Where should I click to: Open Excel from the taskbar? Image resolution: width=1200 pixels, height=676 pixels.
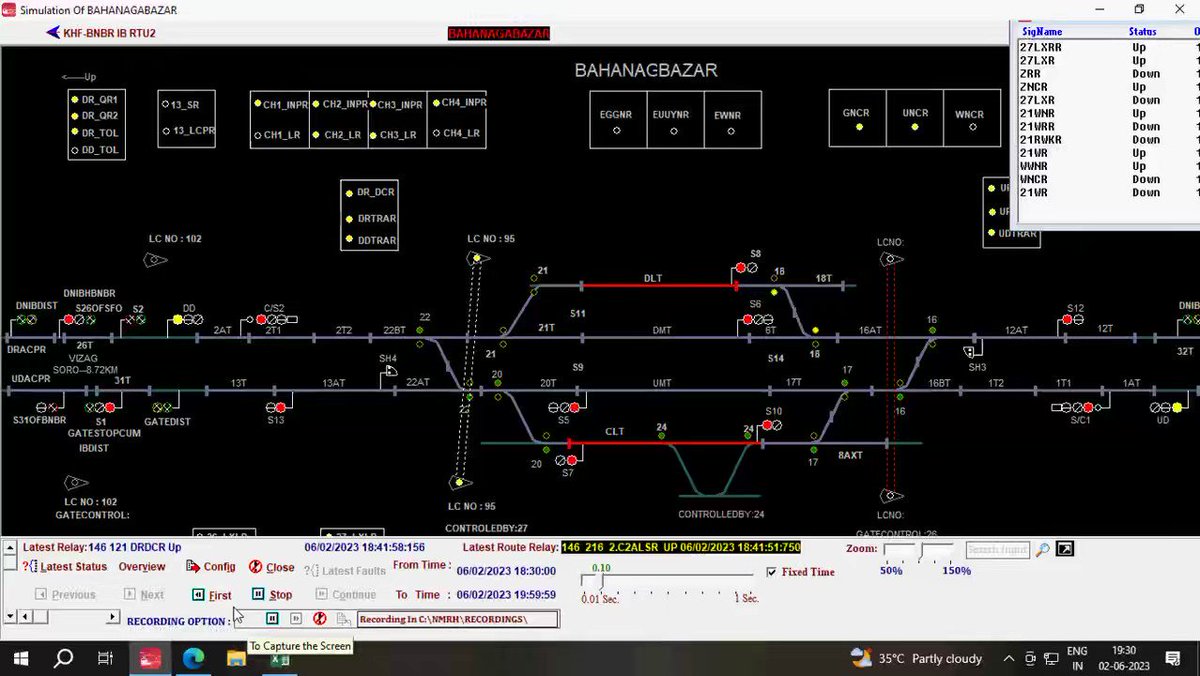click(x=279, y=658)
